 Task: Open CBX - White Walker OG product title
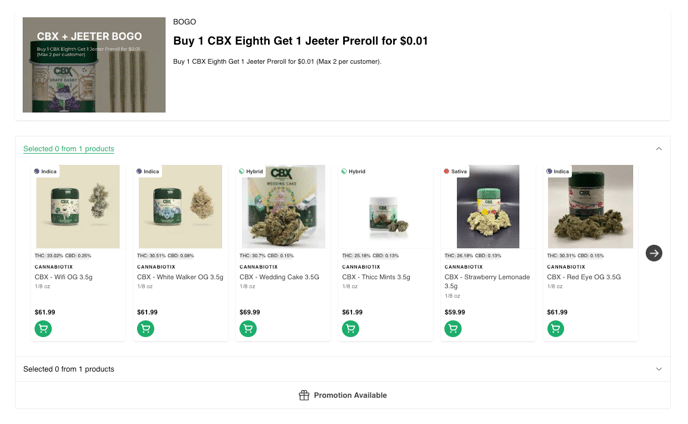point(180,277)
